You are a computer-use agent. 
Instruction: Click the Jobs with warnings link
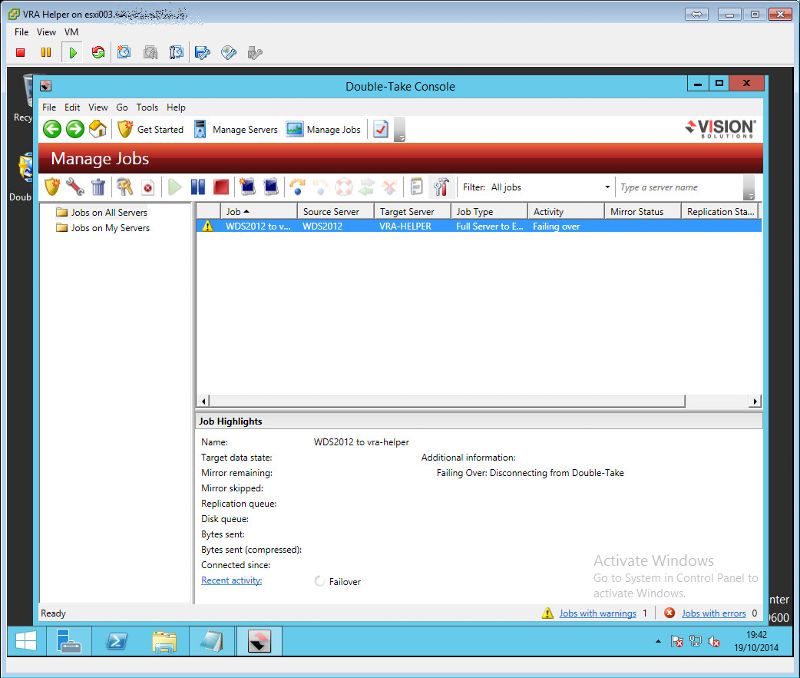pyautogui.click(x=597, y=613)
